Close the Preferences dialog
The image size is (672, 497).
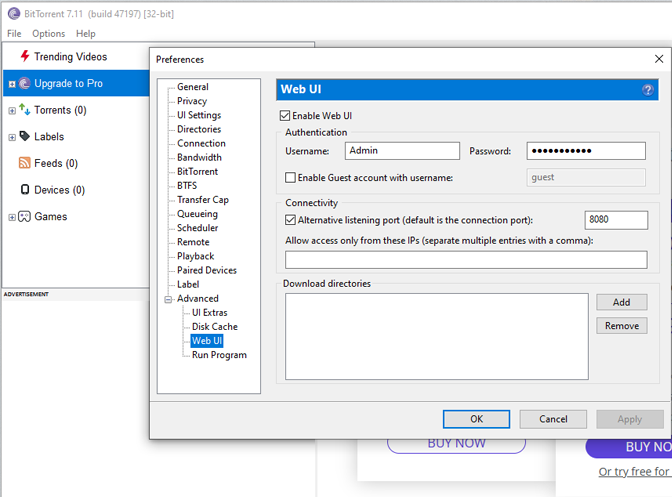point(659,59)
